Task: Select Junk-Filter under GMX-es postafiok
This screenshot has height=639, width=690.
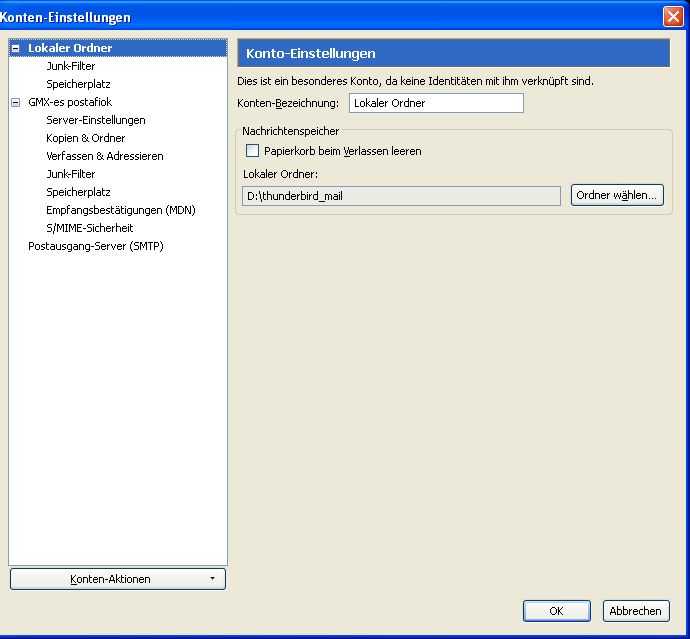Action: click(x=71, y=174)
